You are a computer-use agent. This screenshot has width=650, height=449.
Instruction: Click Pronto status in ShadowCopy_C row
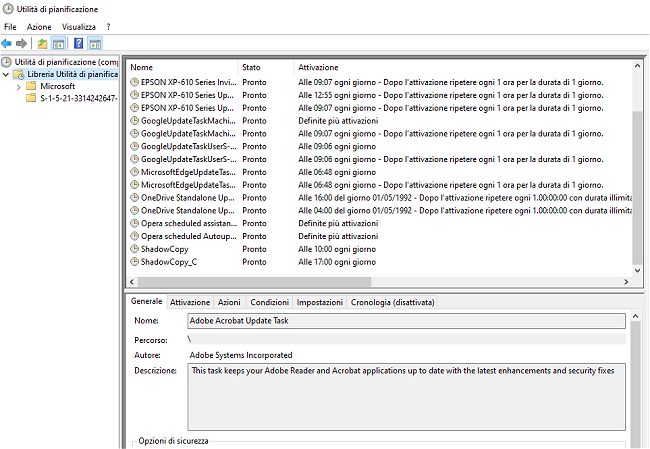point(254,262)
